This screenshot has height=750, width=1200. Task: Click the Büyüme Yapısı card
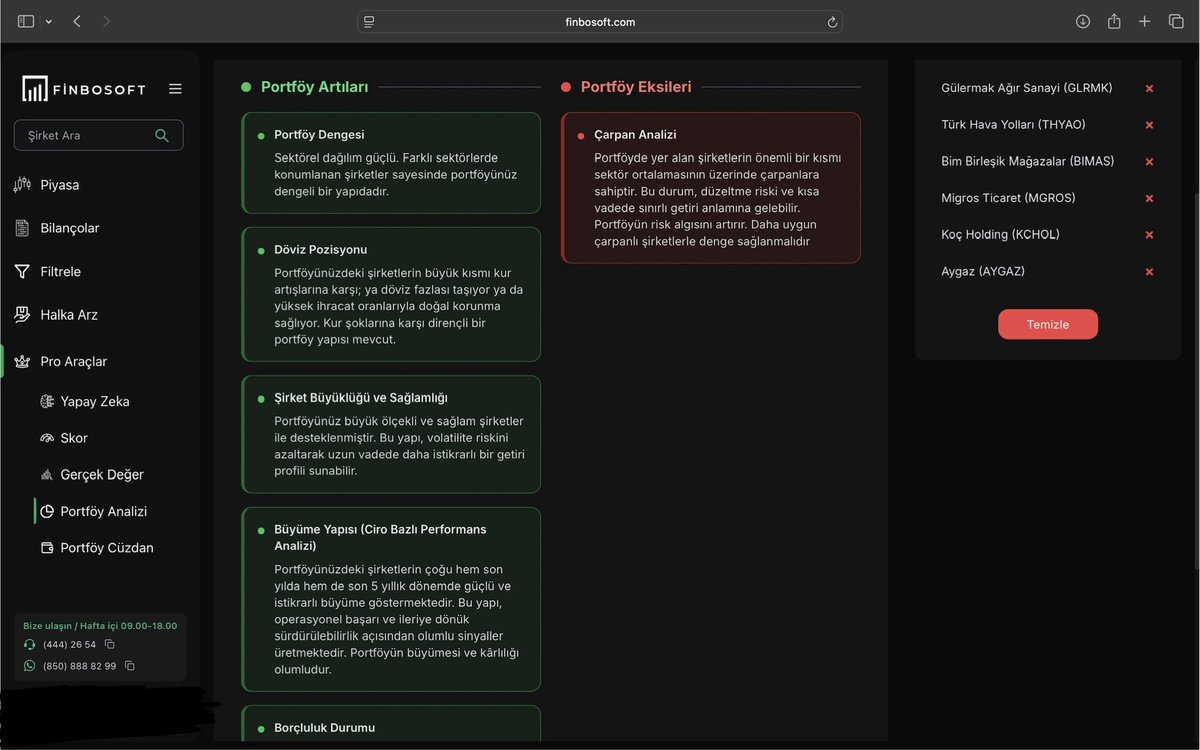tap(391, 600)
